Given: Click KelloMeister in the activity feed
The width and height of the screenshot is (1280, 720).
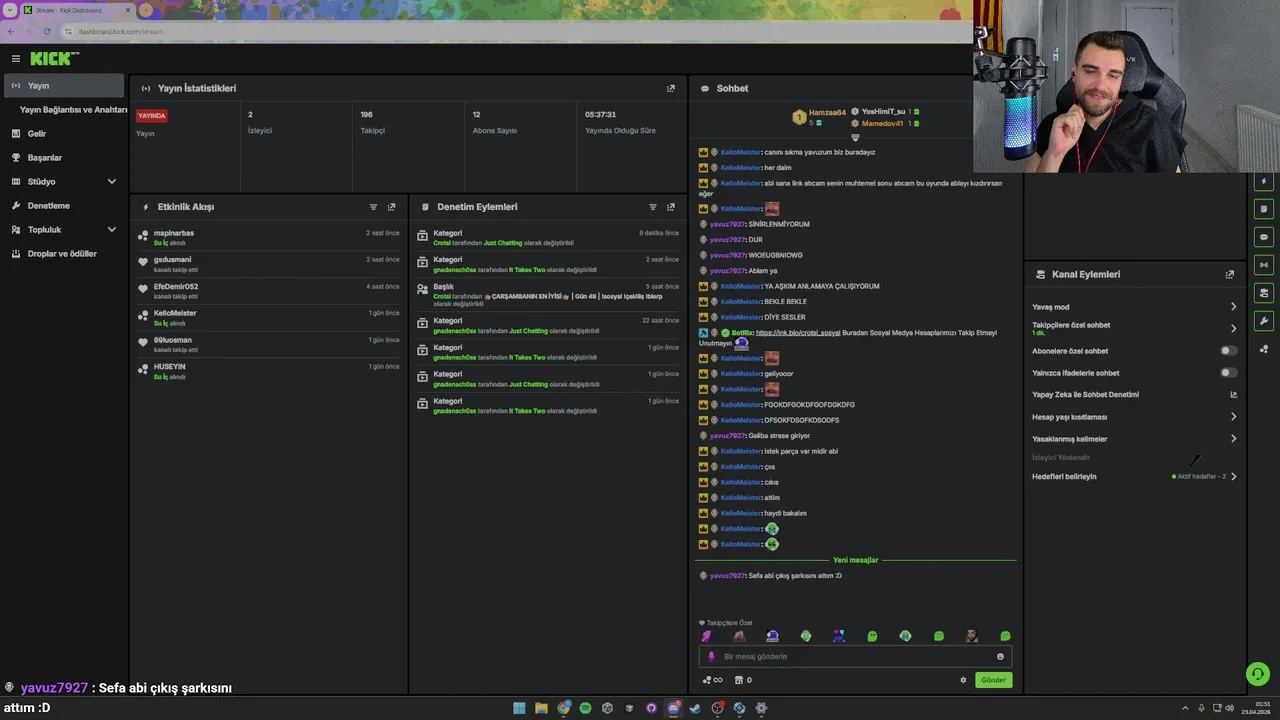Looking at the screenshot, I should coord(175,313).
